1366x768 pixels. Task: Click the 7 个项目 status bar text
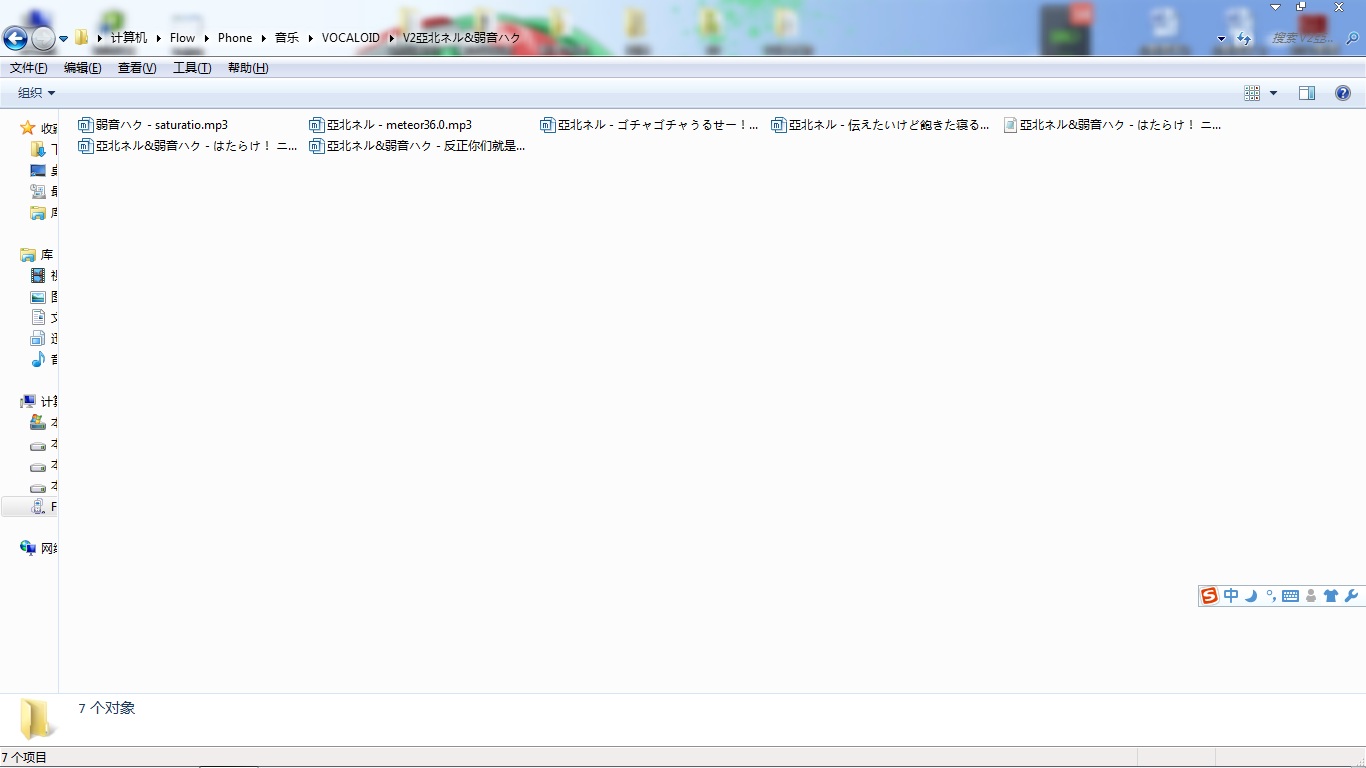[24, 757]
